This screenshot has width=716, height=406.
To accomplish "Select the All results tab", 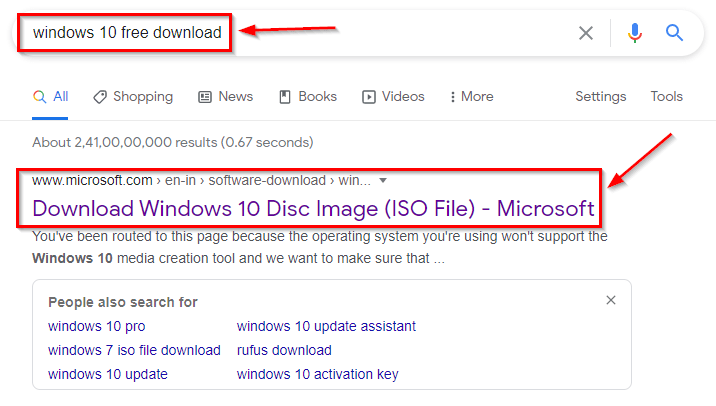I will pyautogui.click(x=50, y=97).
